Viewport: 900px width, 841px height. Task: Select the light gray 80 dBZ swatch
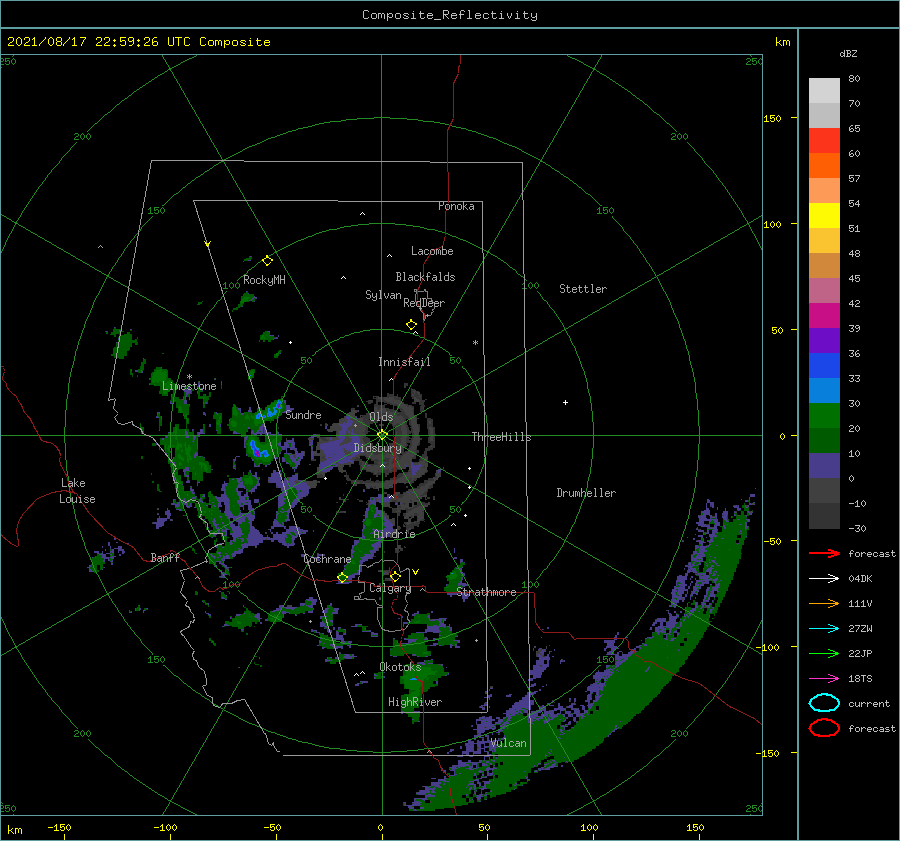click(824, 91)
